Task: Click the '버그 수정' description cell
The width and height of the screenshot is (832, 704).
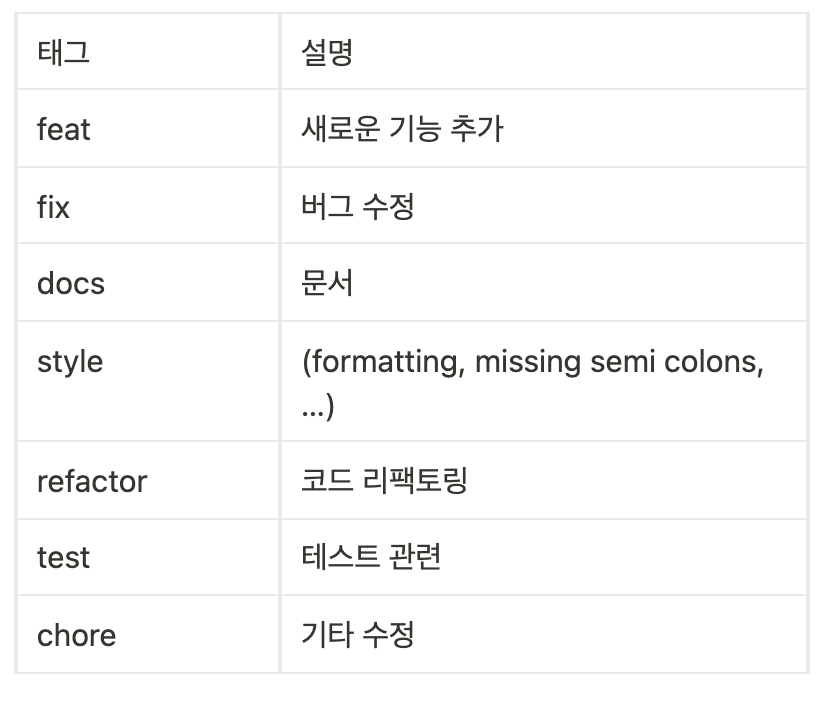Action: [x=357, y=206]
